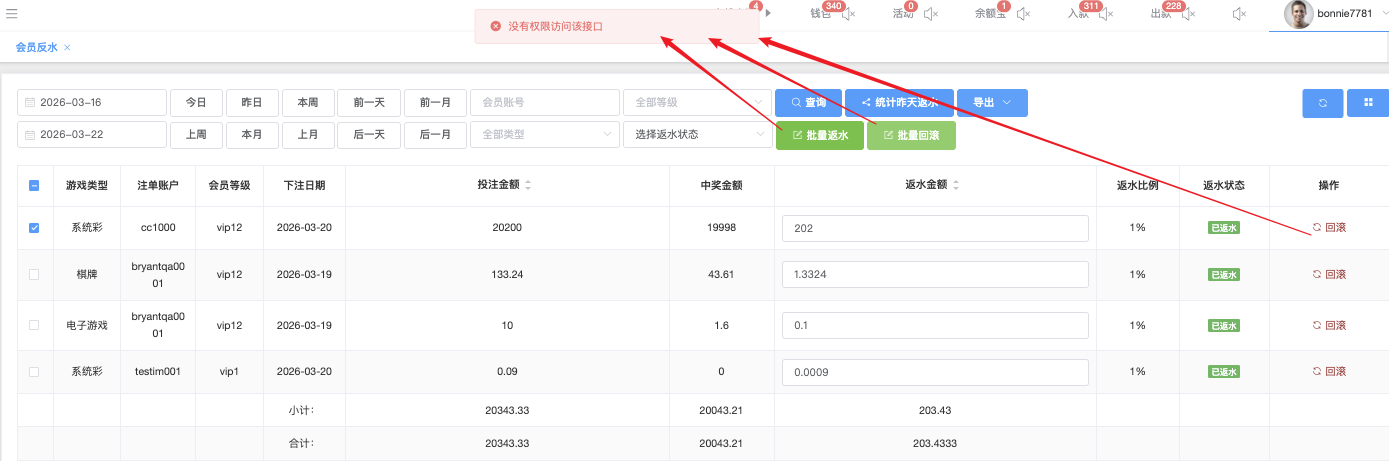Screen dimensions: 1389x461
Task: Click the hamburger menu icon
Action: 11,13
